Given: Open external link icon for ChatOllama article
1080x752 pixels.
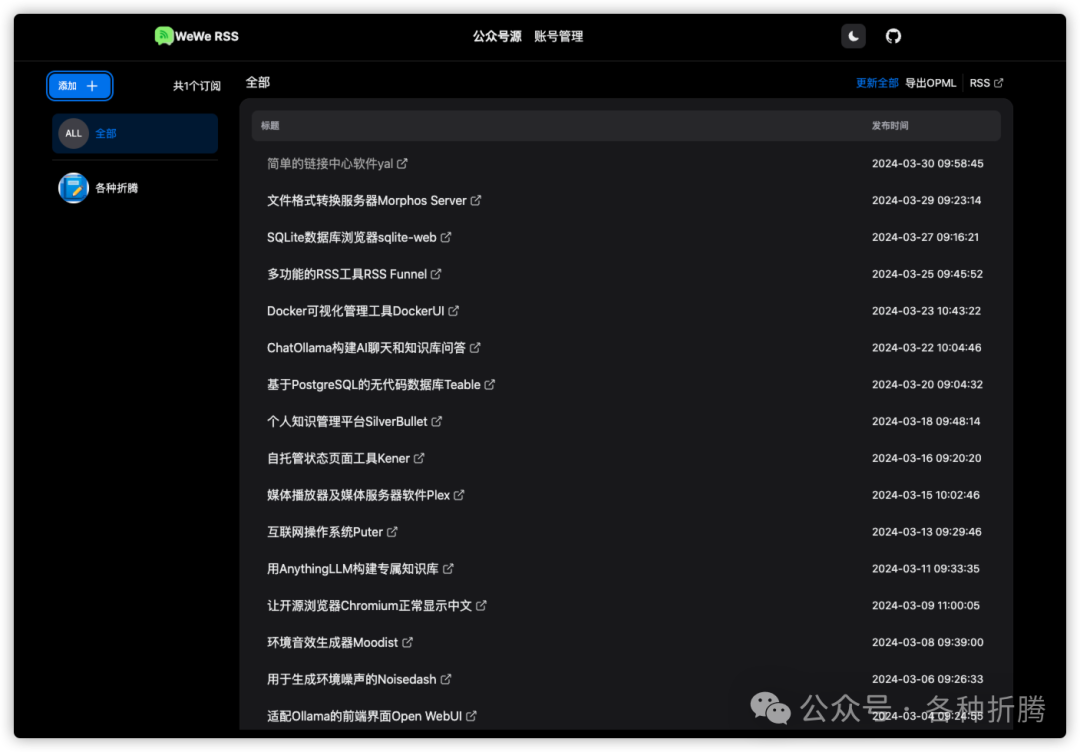Looking at the screenshot, I should coord(475,348).
